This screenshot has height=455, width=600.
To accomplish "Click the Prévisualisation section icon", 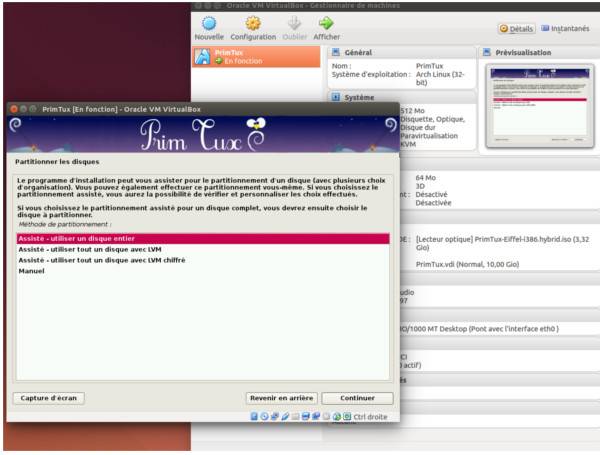I will tap(487, 52).
